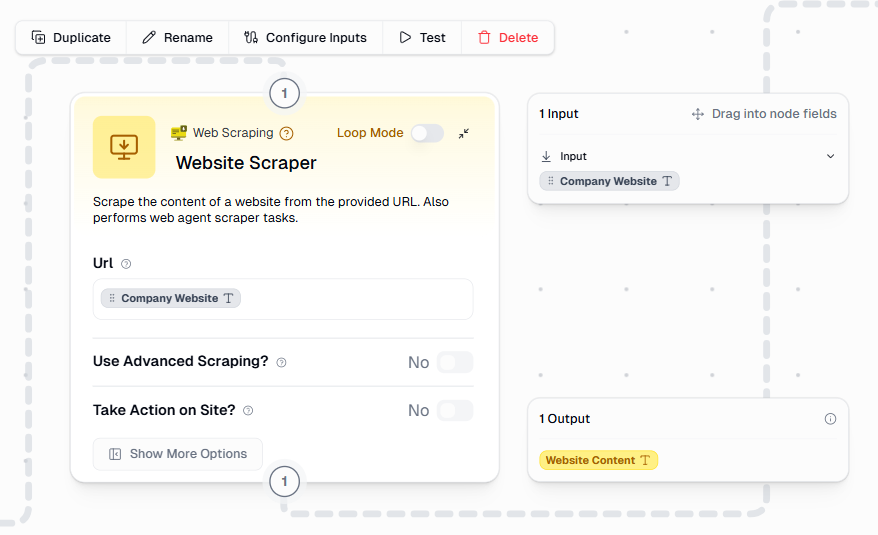Click the Website Scraper node title
The width and height of the screenshot is (878, 535).
click(246, 163)
